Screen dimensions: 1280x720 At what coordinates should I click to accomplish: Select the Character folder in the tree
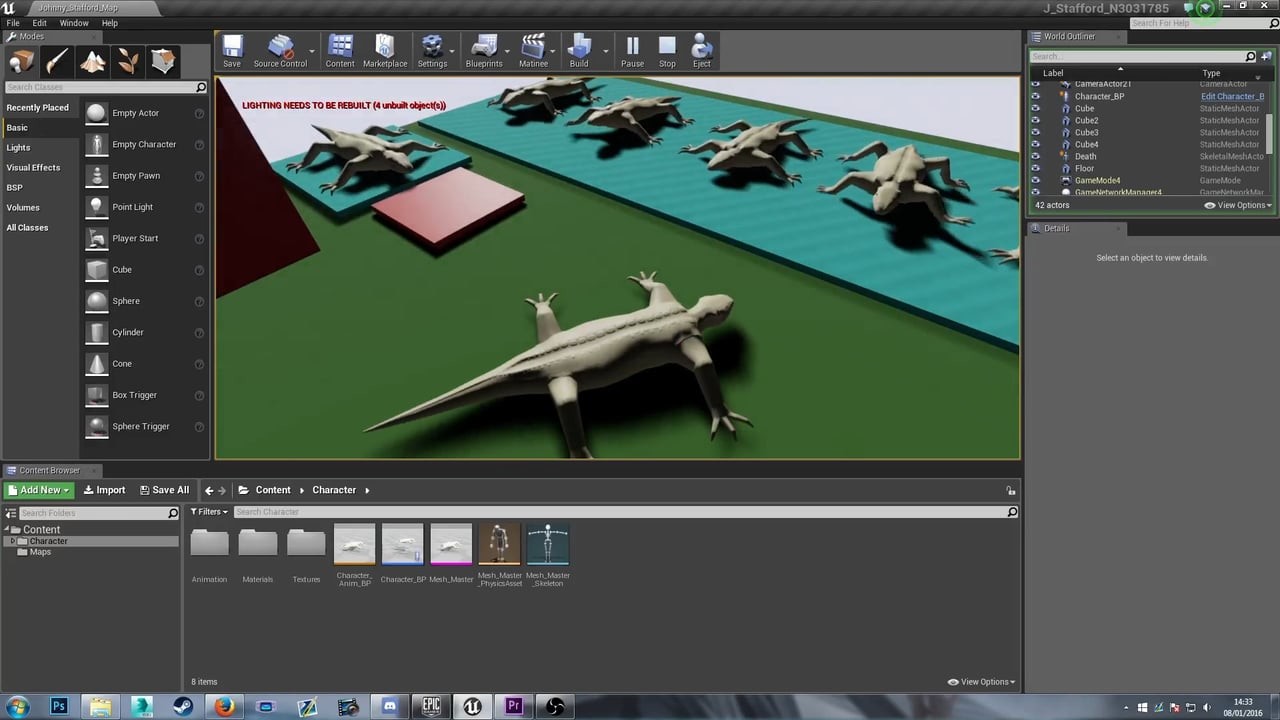click(x=48, y=540)
